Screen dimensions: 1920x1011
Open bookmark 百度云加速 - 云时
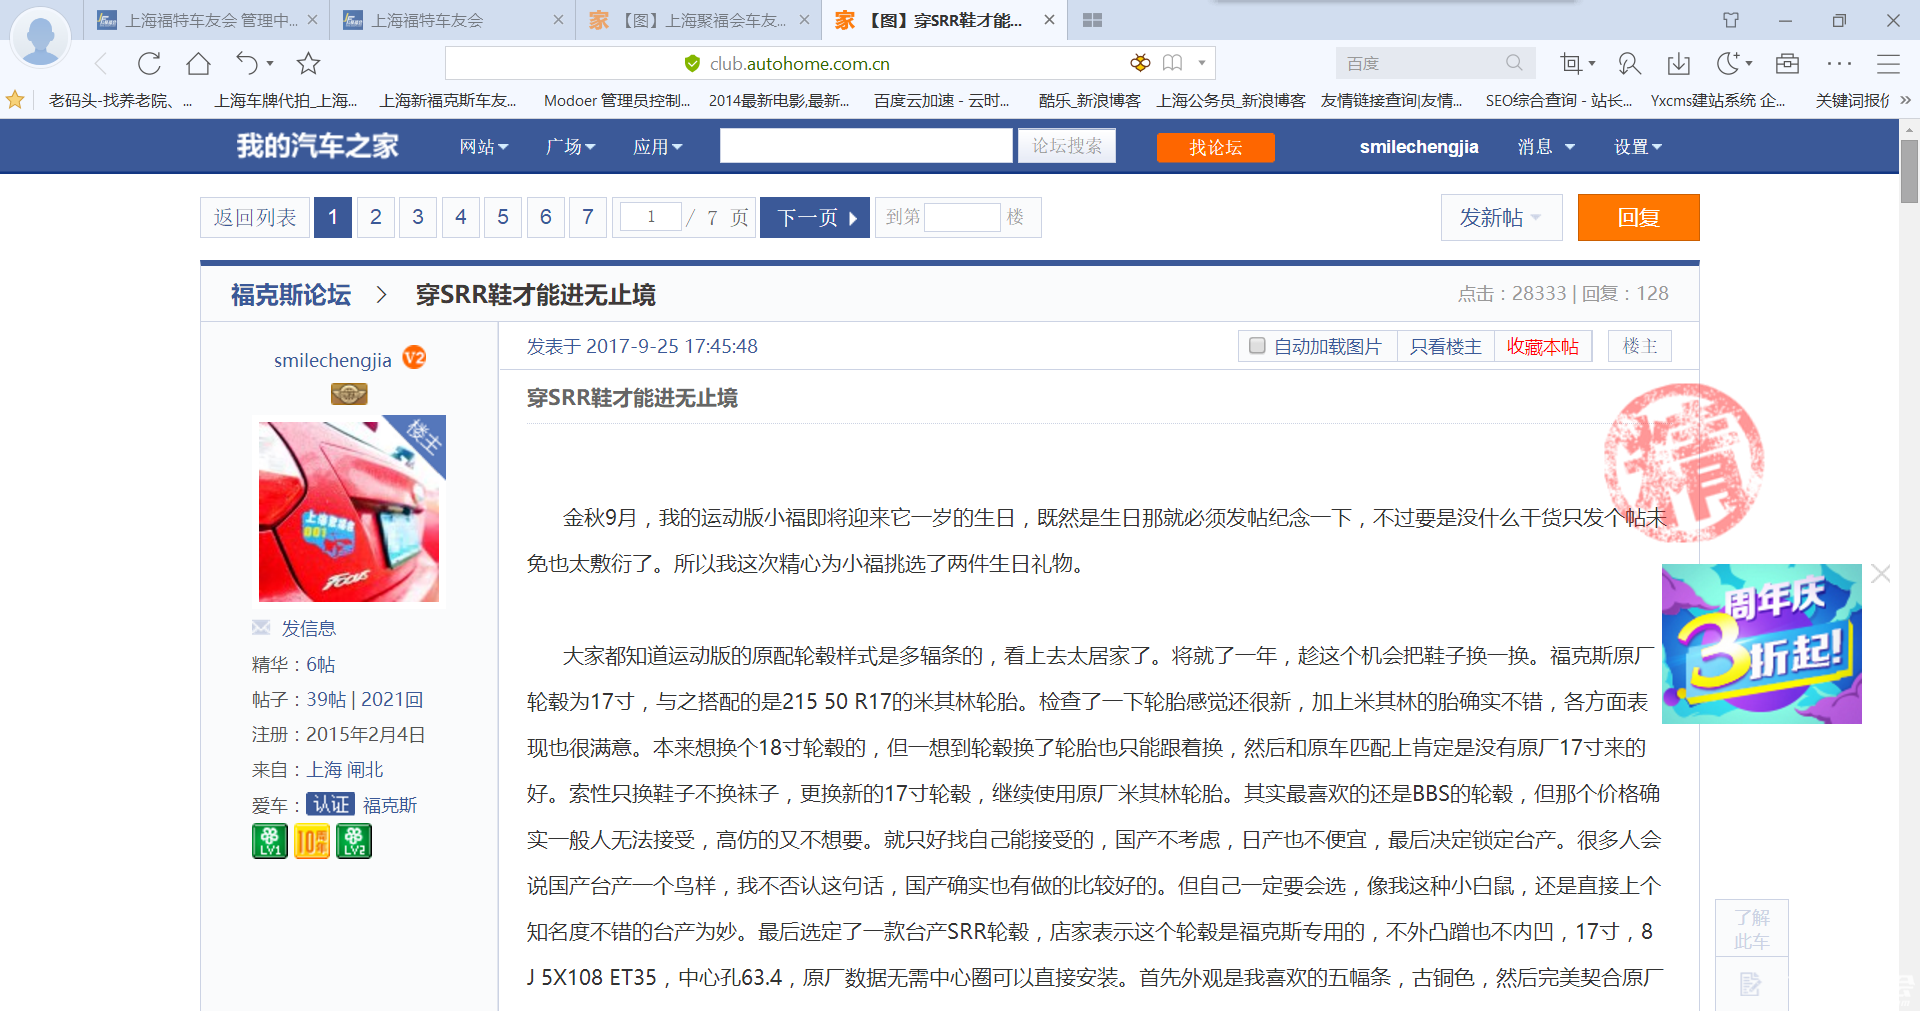(x=941, y=100)
